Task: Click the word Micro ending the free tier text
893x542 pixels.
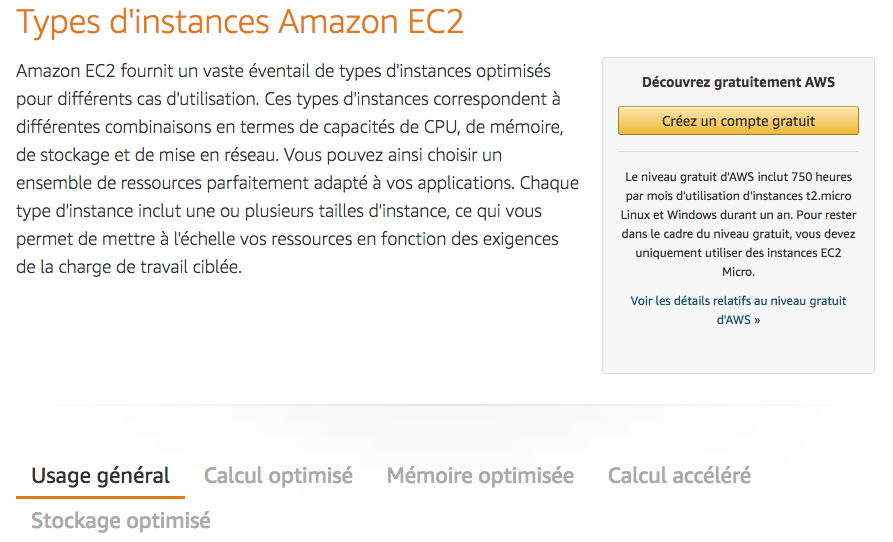Action: tap(738, 271)
